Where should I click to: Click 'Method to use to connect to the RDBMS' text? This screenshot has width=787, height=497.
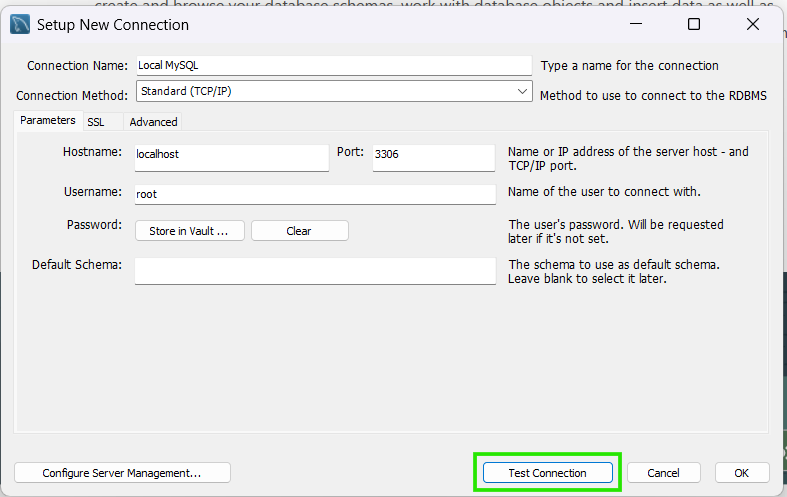point(653,95)
